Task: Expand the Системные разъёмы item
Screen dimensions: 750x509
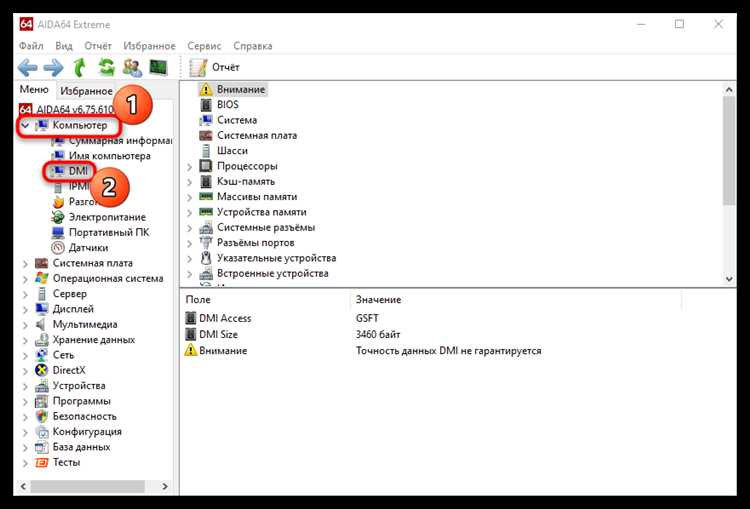Action: (189, 228)
